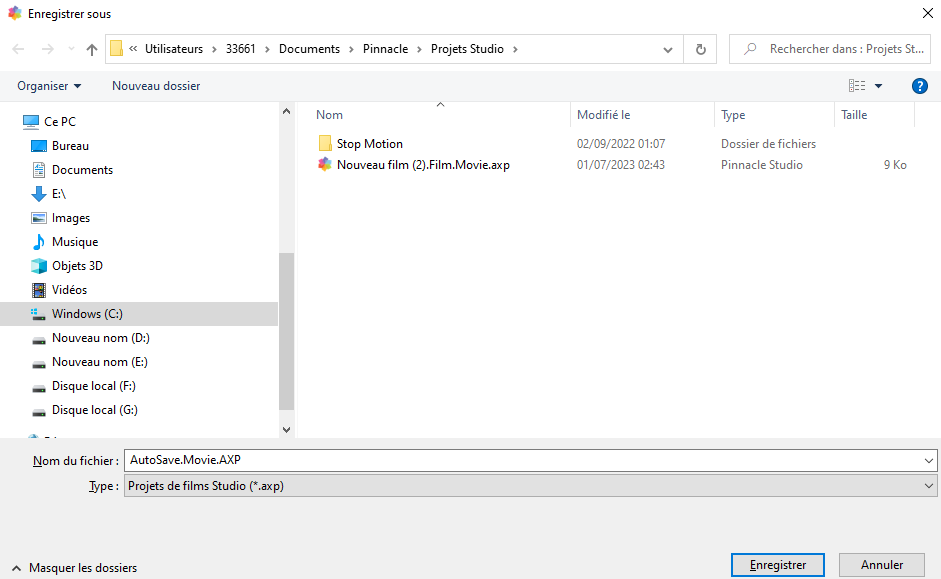Change the view layout icon
Image resolution: width=941 pixels, height=579 pixels.
[x=857, y=86]
